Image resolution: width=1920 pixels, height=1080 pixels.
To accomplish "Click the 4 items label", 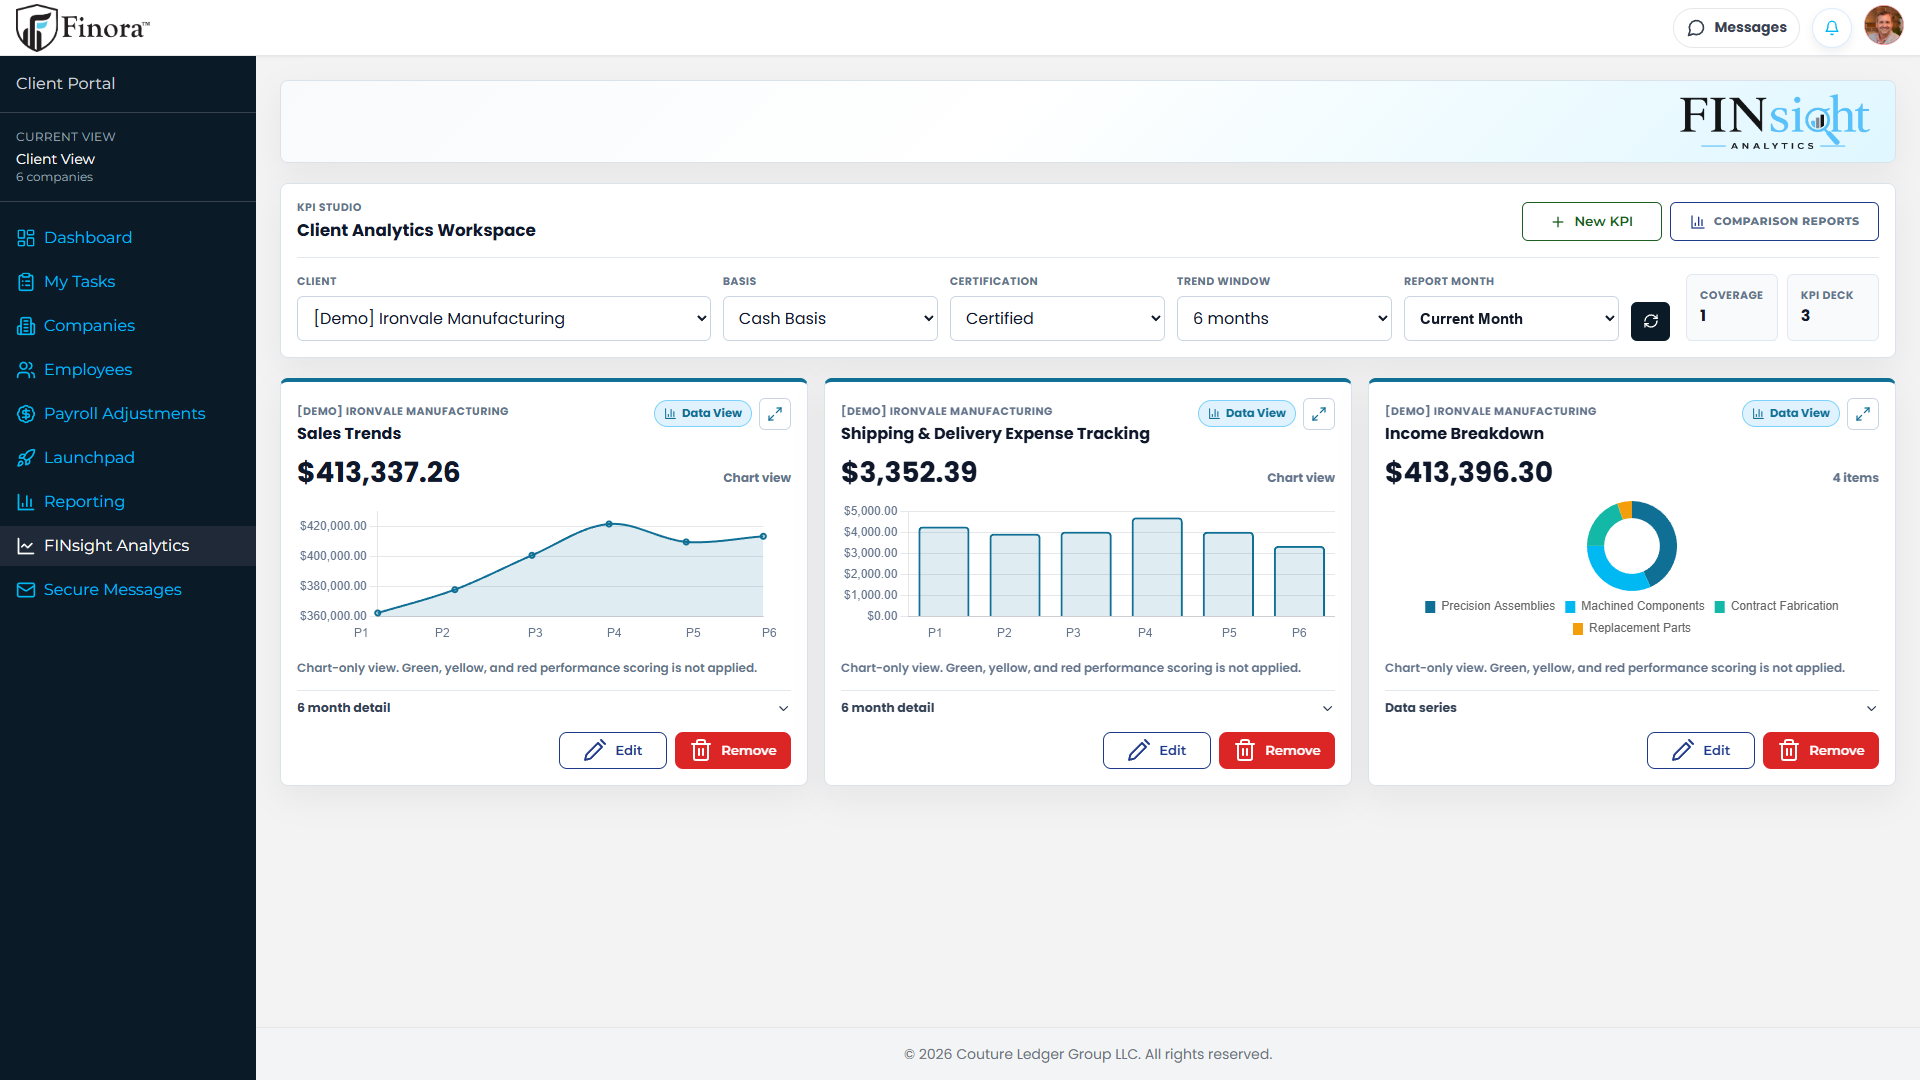I will (x=1855, y=478).
